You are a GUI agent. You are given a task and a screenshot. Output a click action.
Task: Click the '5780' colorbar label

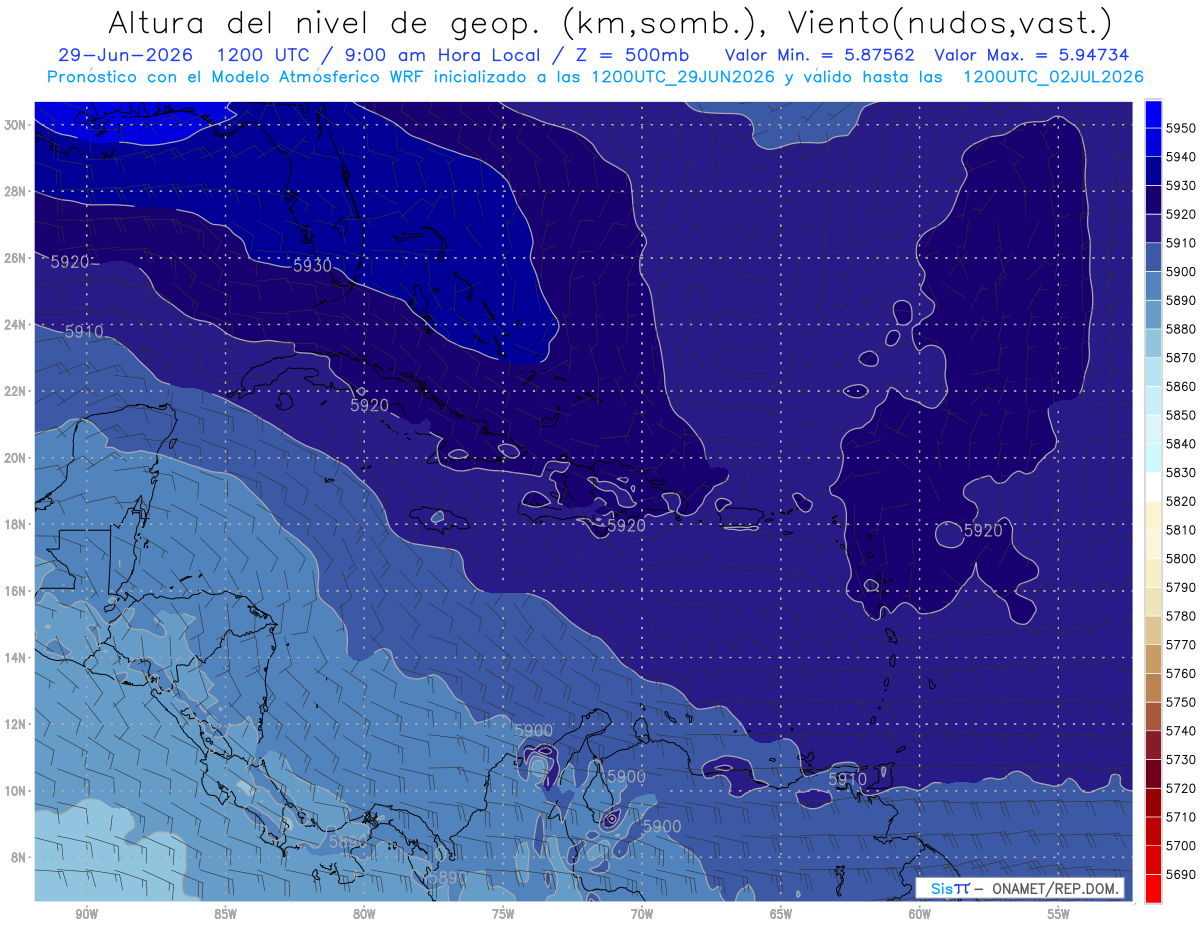(1181, 616)
